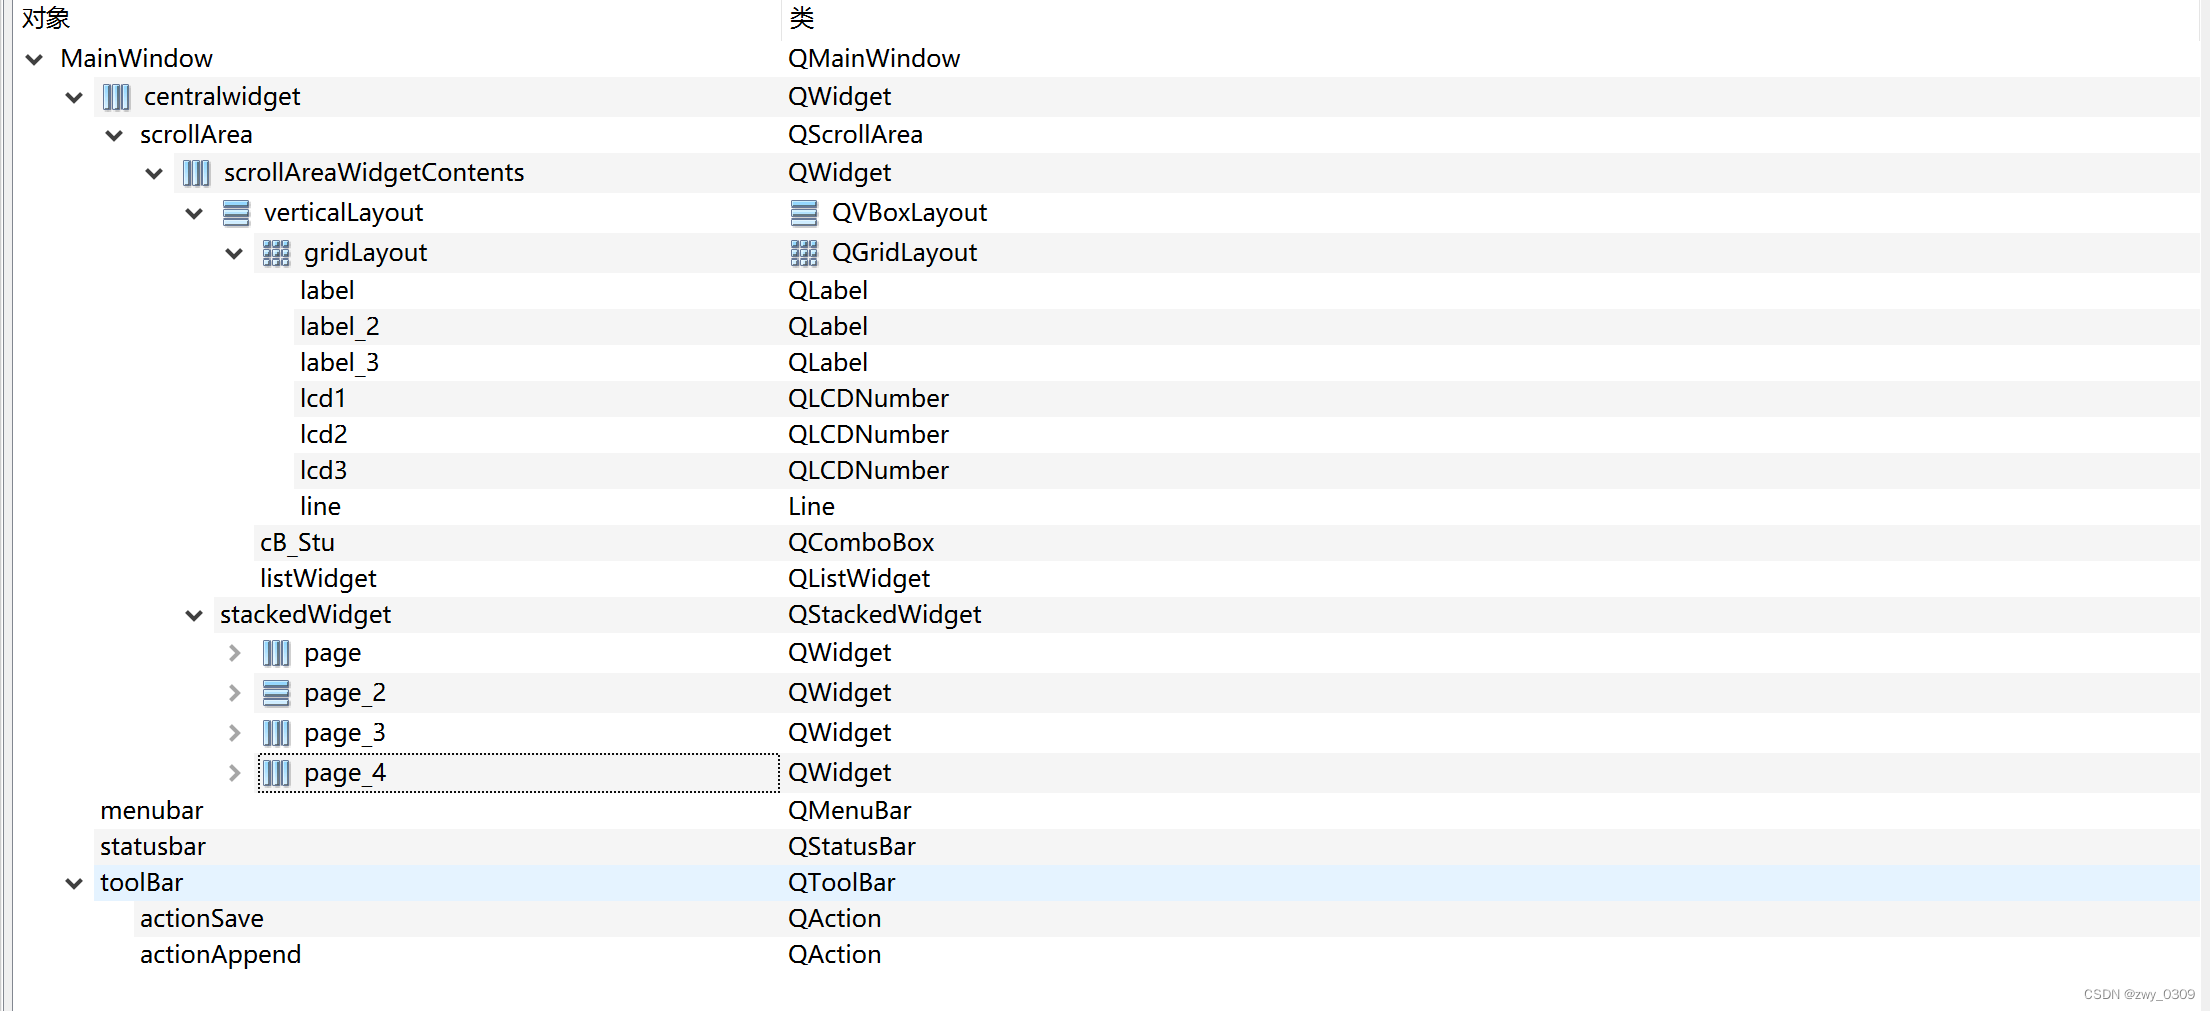
Task: Expand the page node
Action: pyautogui.click(x=234, y=653)
